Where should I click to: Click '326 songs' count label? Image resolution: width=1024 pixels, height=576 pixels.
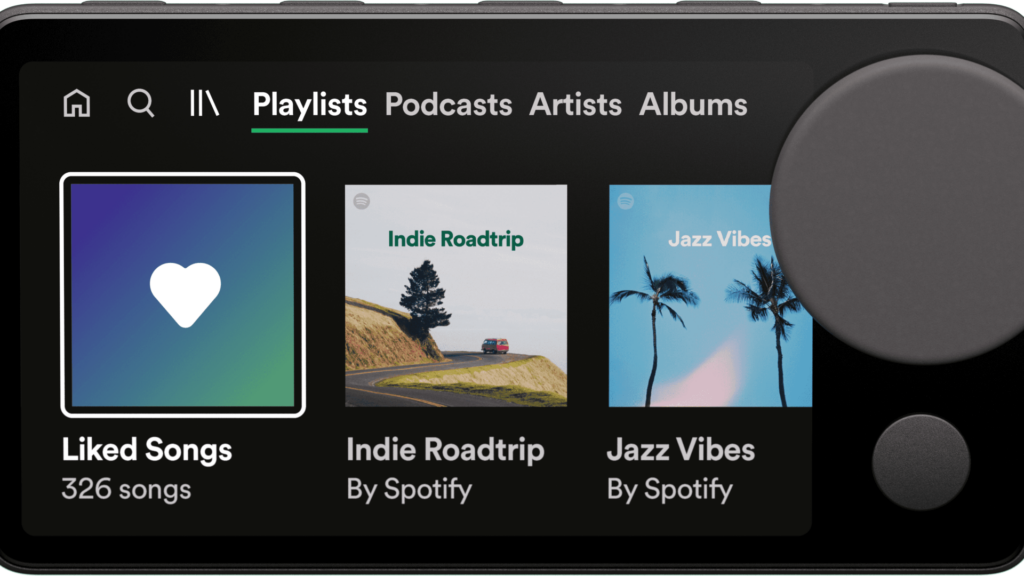click(126, 489)
